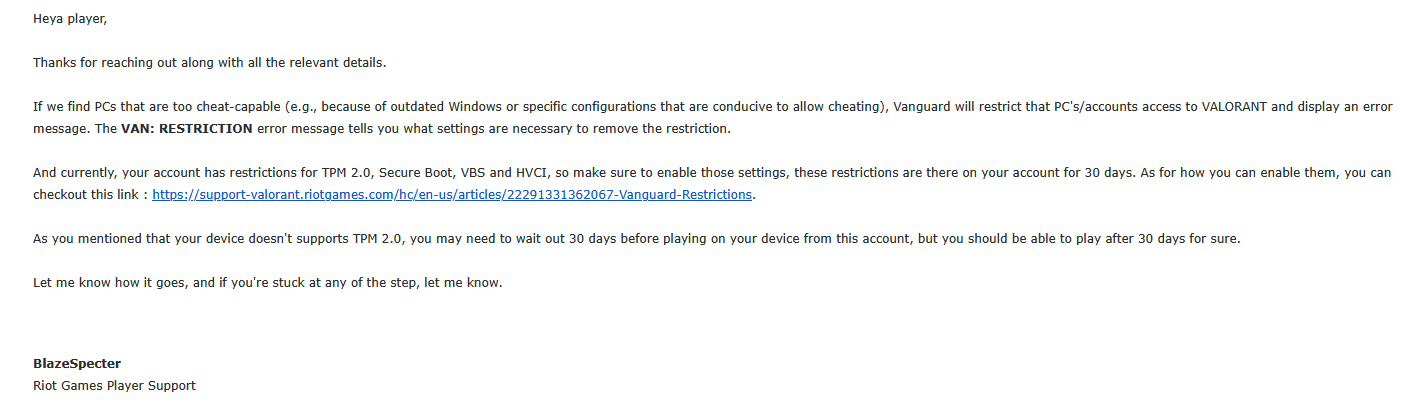Click the BlazeSpecter signature name

click(76, 363)
